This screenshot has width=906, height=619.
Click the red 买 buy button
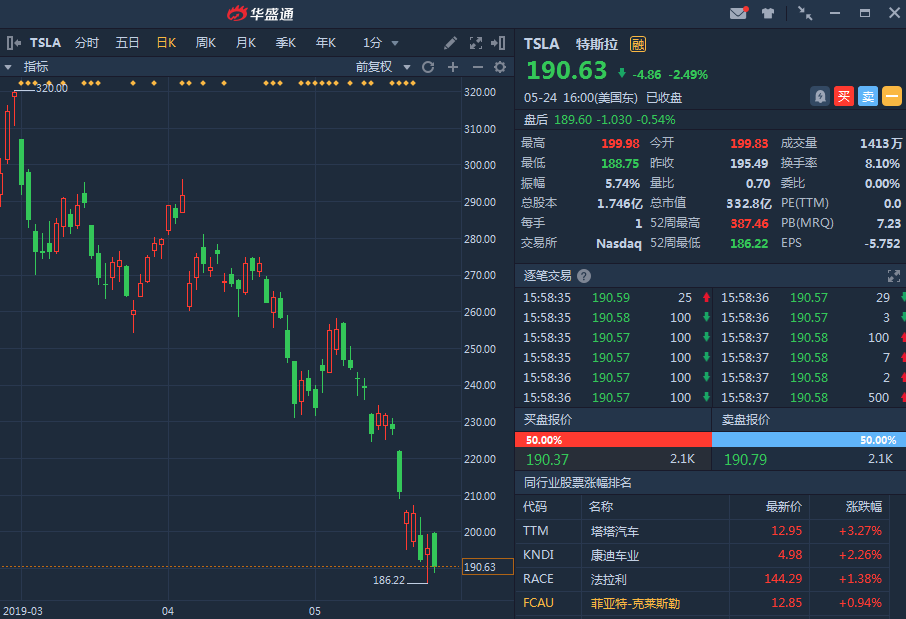(x=844, y=97)
